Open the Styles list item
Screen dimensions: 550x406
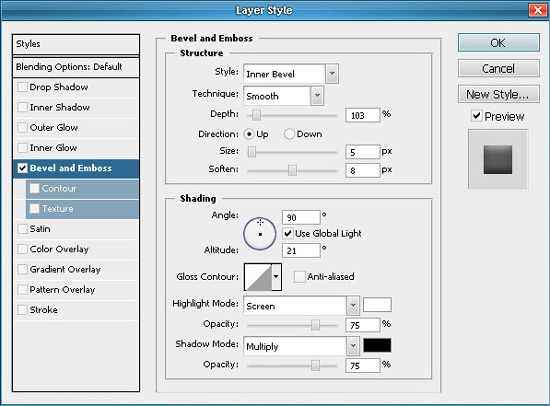[76, 44]
